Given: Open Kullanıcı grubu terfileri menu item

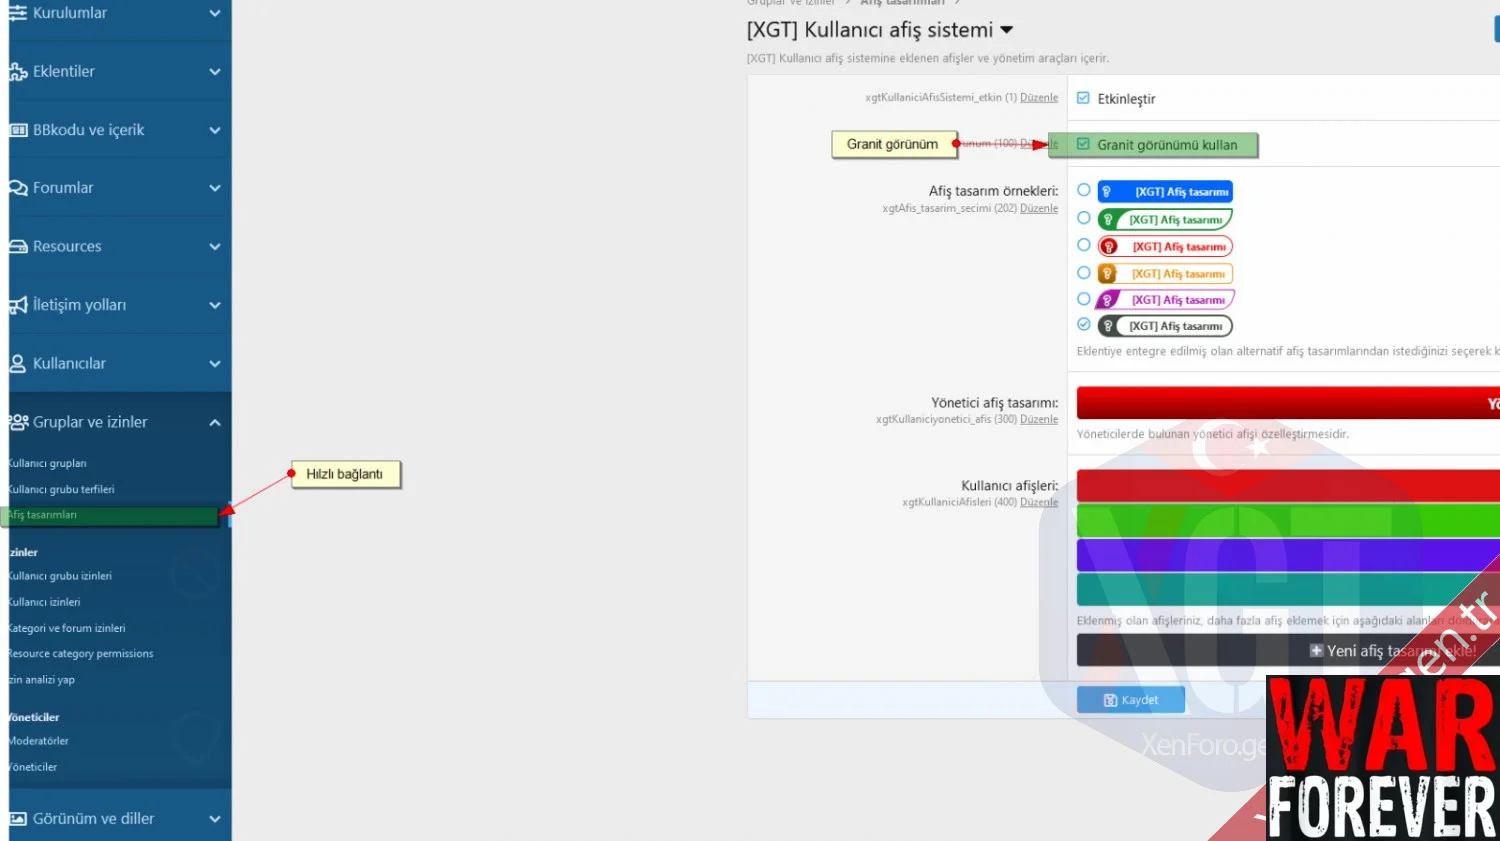Looking at the screenshot, I should 62,489.
